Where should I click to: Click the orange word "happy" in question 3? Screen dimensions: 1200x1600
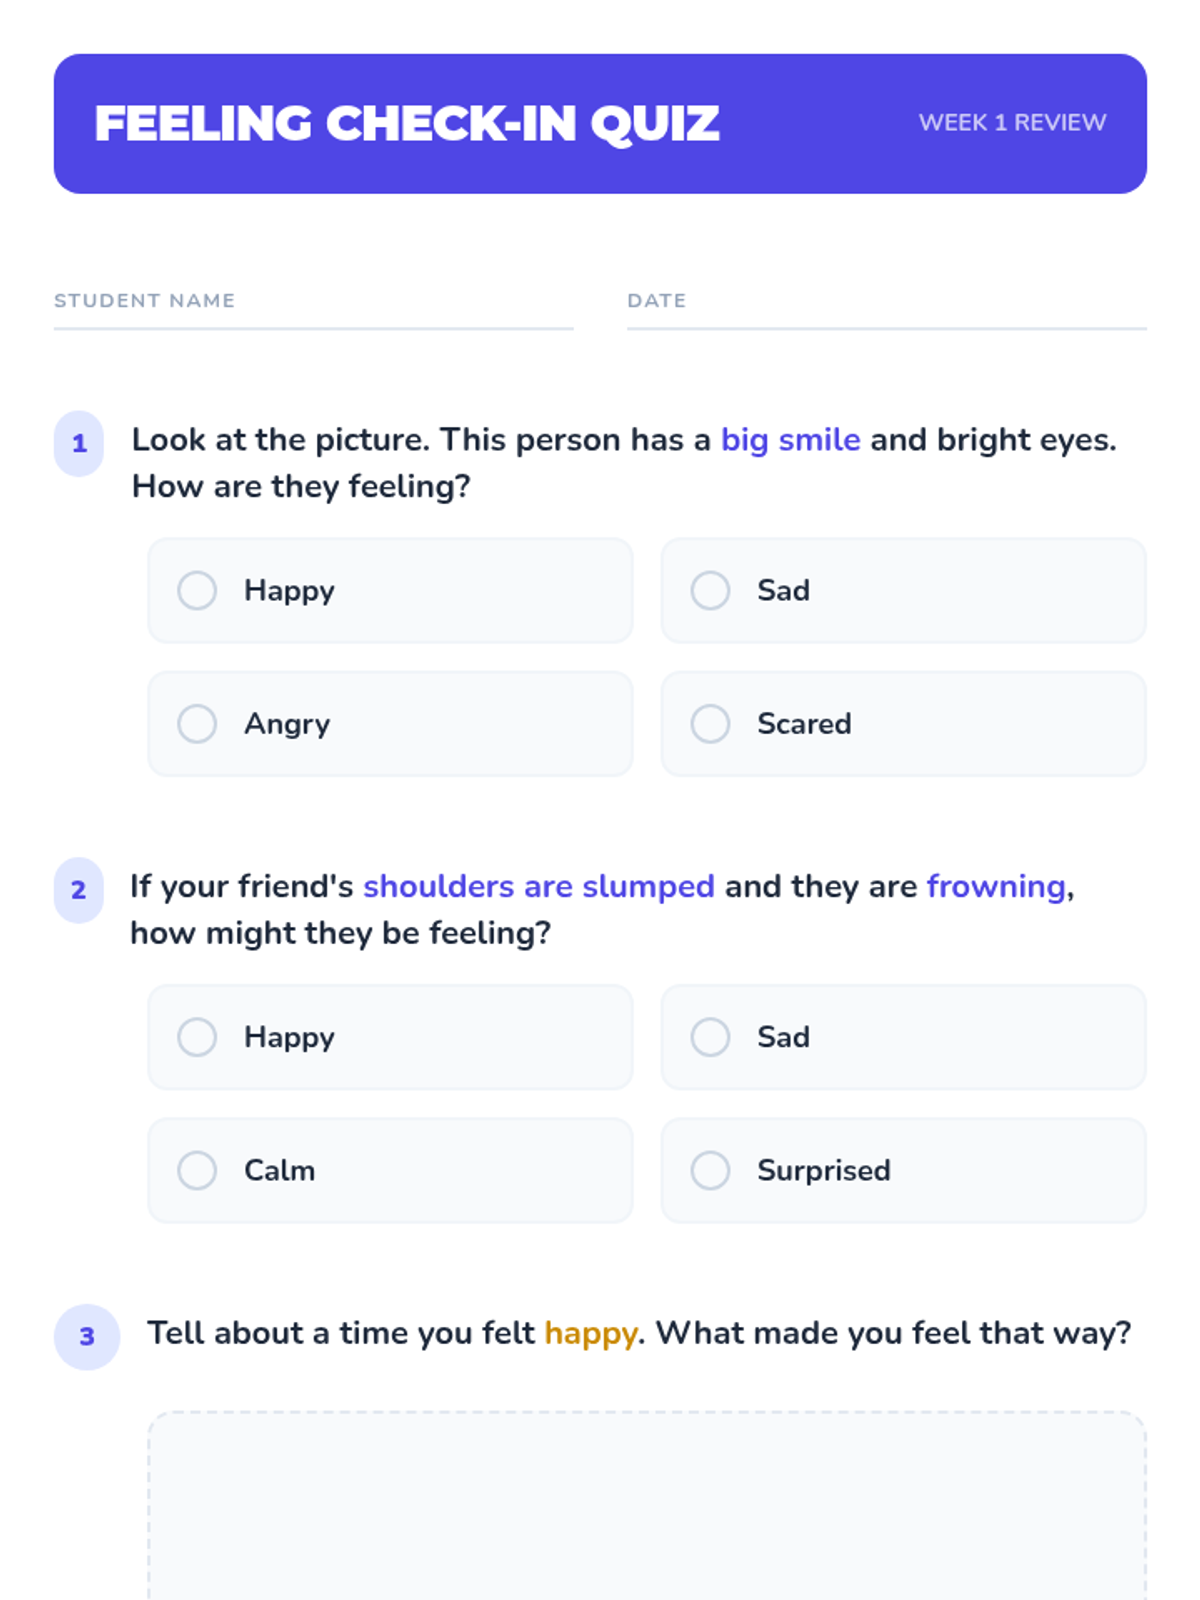(x=590, y=1333)
